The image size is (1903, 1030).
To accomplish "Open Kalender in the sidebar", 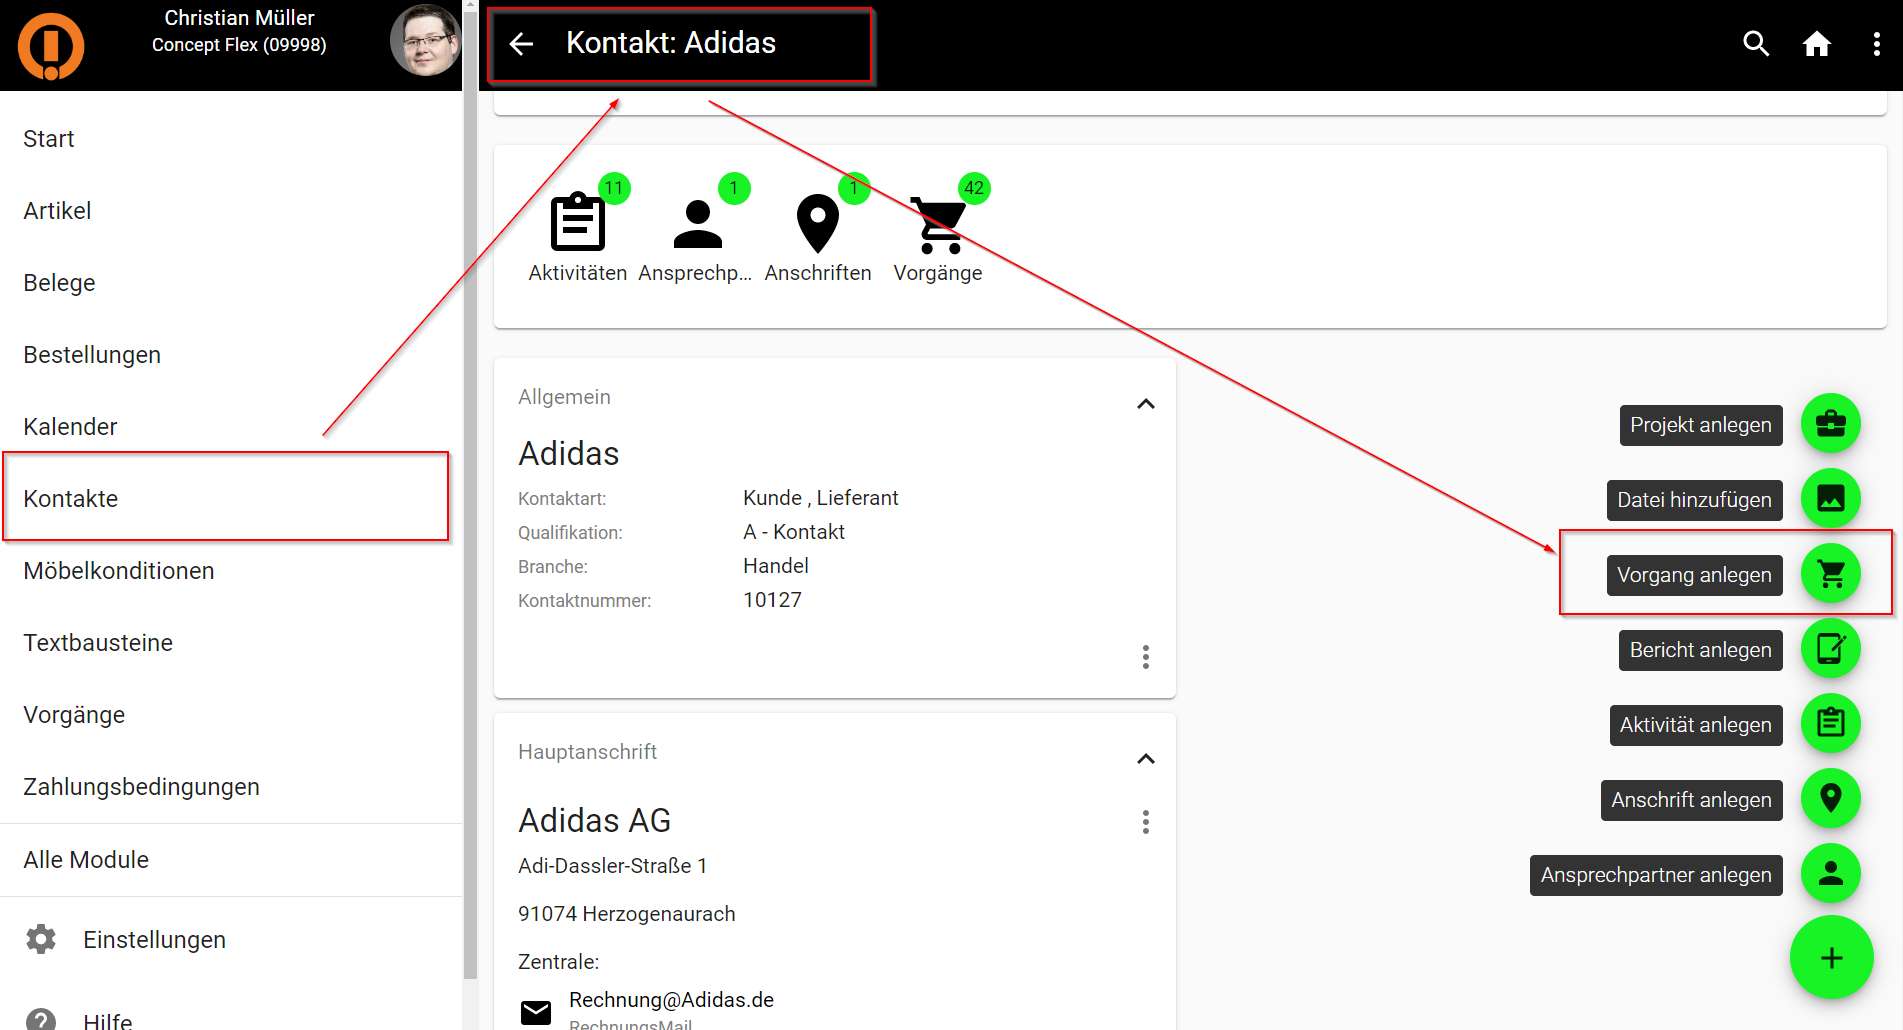I will [x=231, y=427].
